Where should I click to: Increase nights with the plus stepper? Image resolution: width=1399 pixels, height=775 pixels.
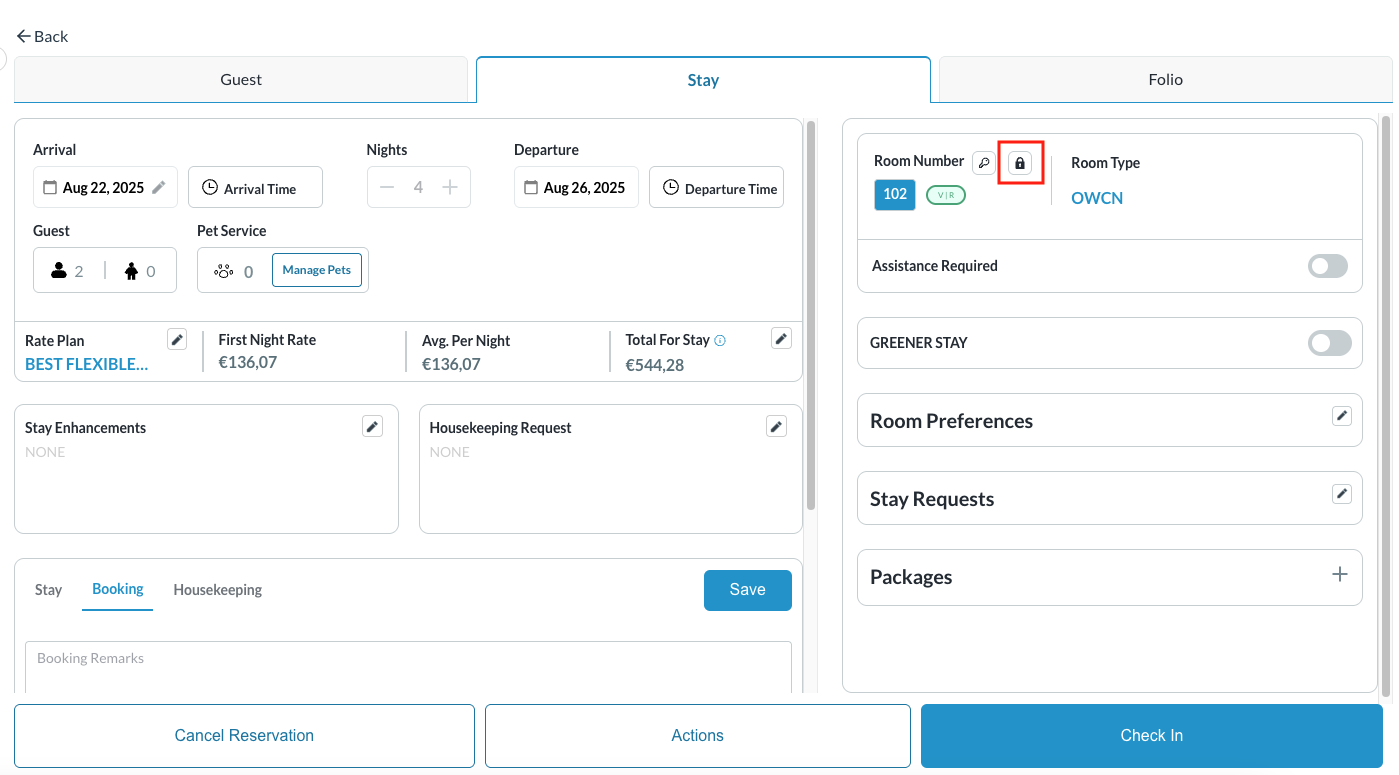point(450,187)
